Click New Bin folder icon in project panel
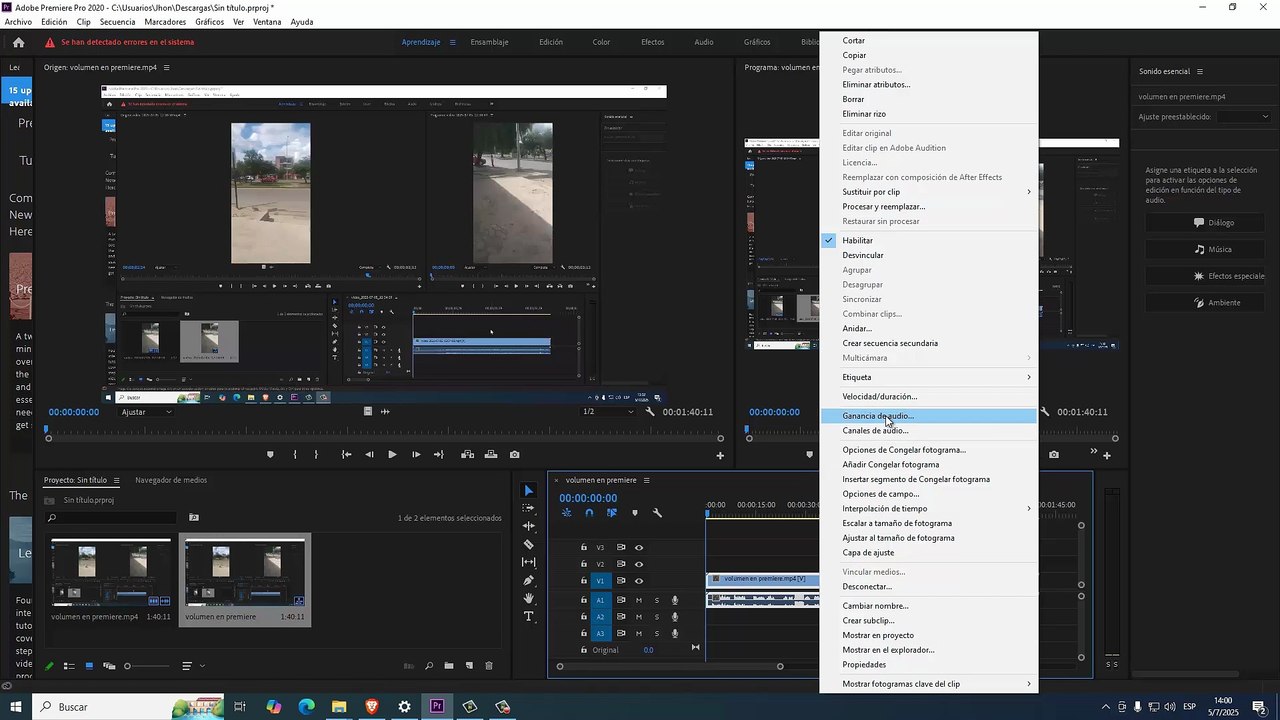Screen dimensions: 1280x720 click(449, 666)
